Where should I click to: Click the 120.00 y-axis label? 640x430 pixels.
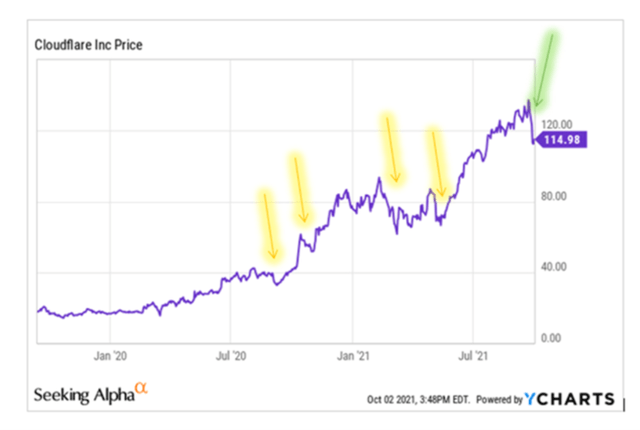[x=556, y=124]
